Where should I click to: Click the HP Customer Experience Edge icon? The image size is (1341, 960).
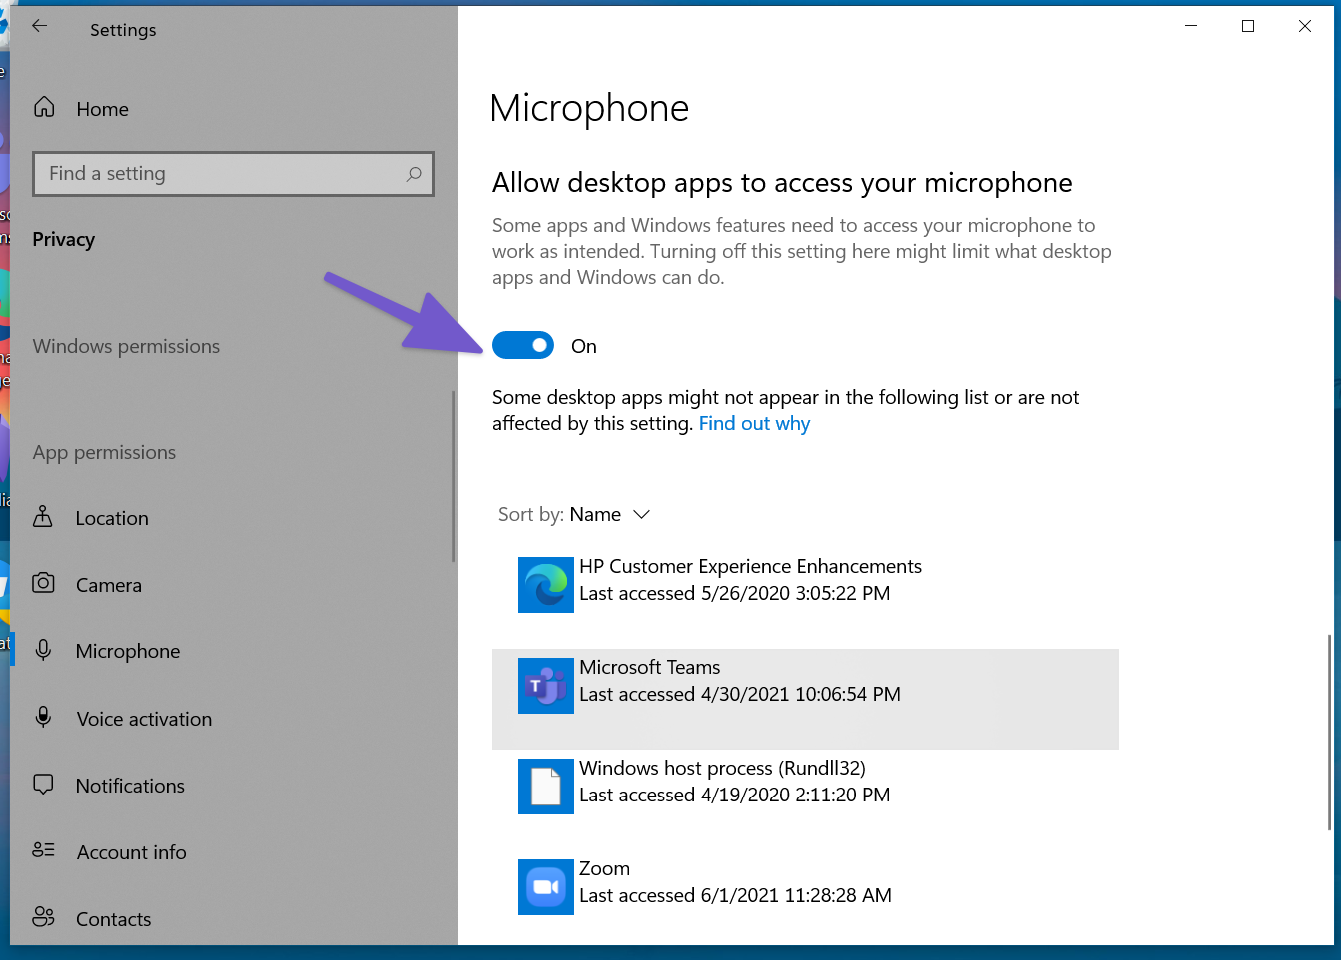click(x=546, y=585)
